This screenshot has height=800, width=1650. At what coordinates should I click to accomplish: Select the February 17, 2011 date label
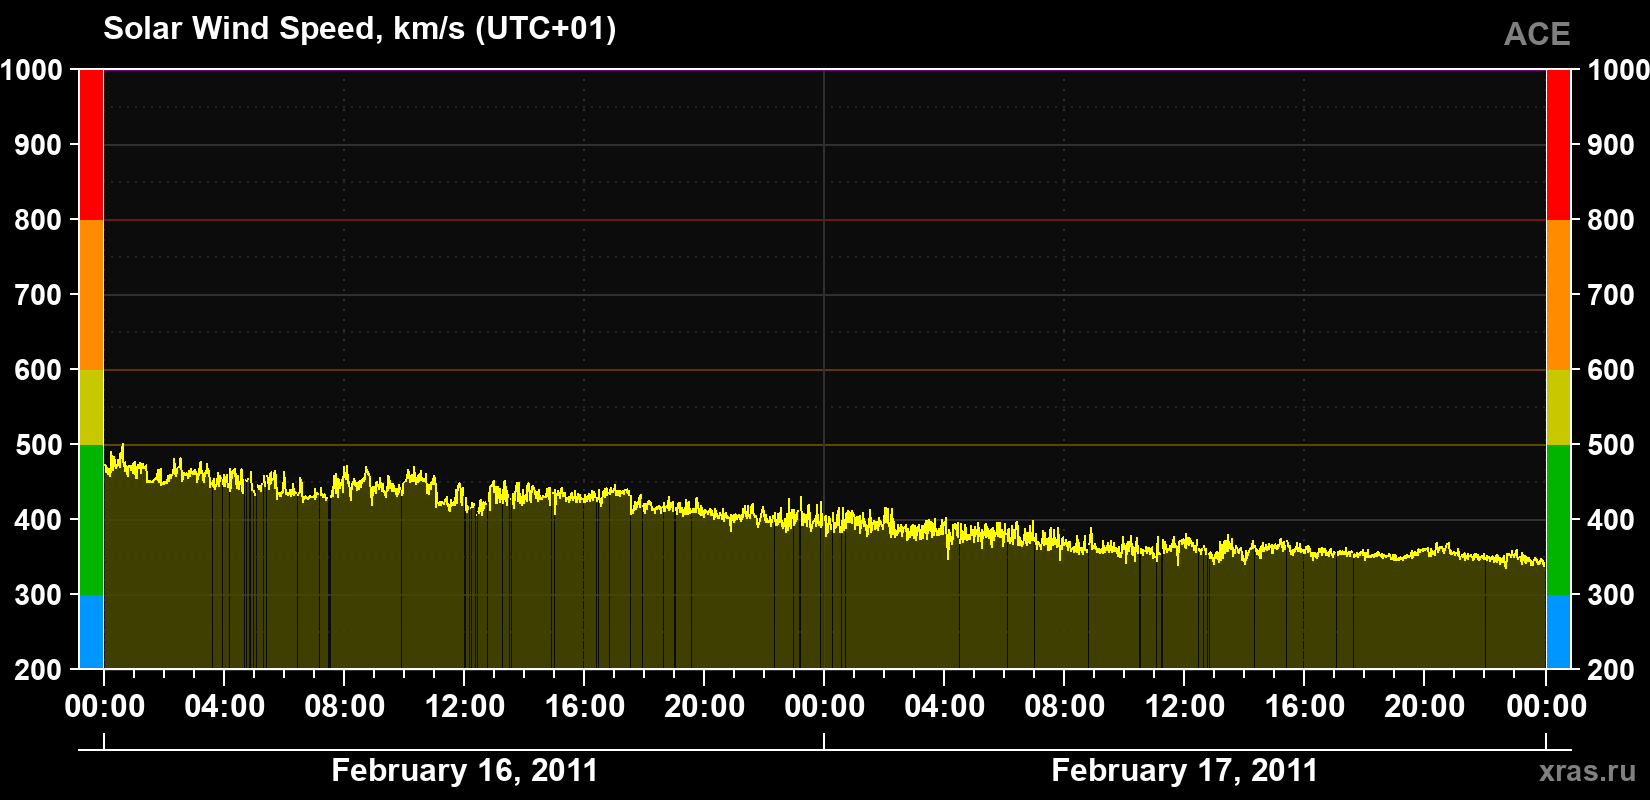1185,770
